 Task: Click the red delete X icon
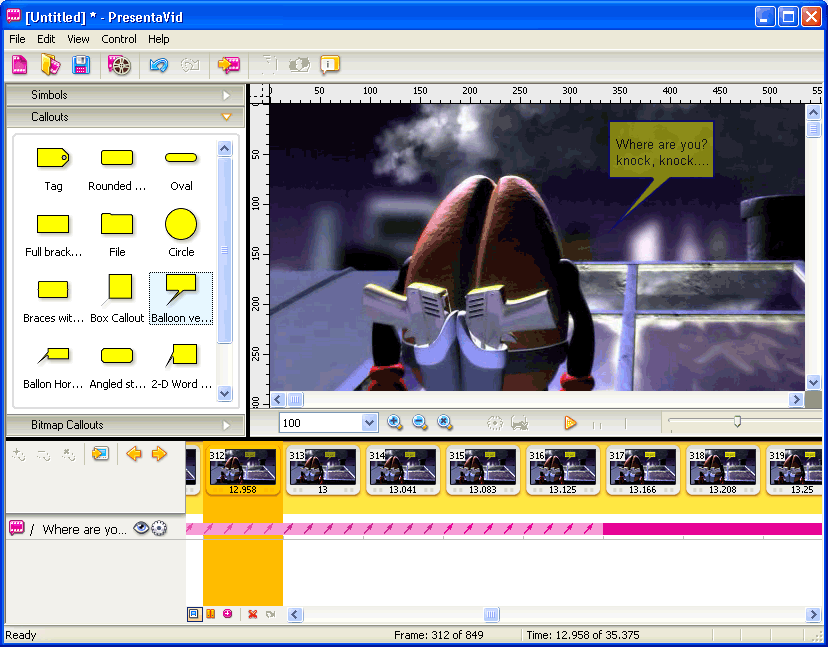coord(253,614)
